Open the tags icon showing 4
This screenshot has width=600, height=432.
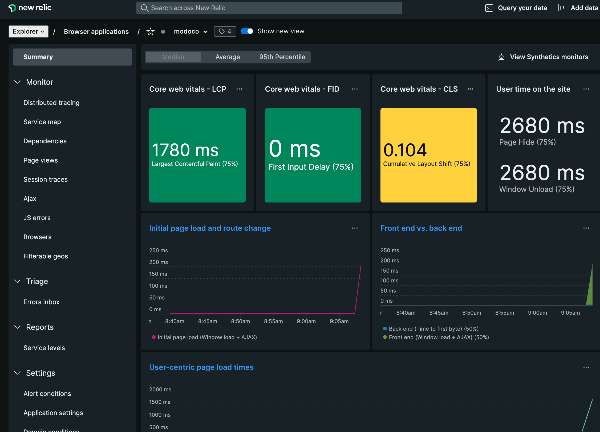(x=225, y=31)
